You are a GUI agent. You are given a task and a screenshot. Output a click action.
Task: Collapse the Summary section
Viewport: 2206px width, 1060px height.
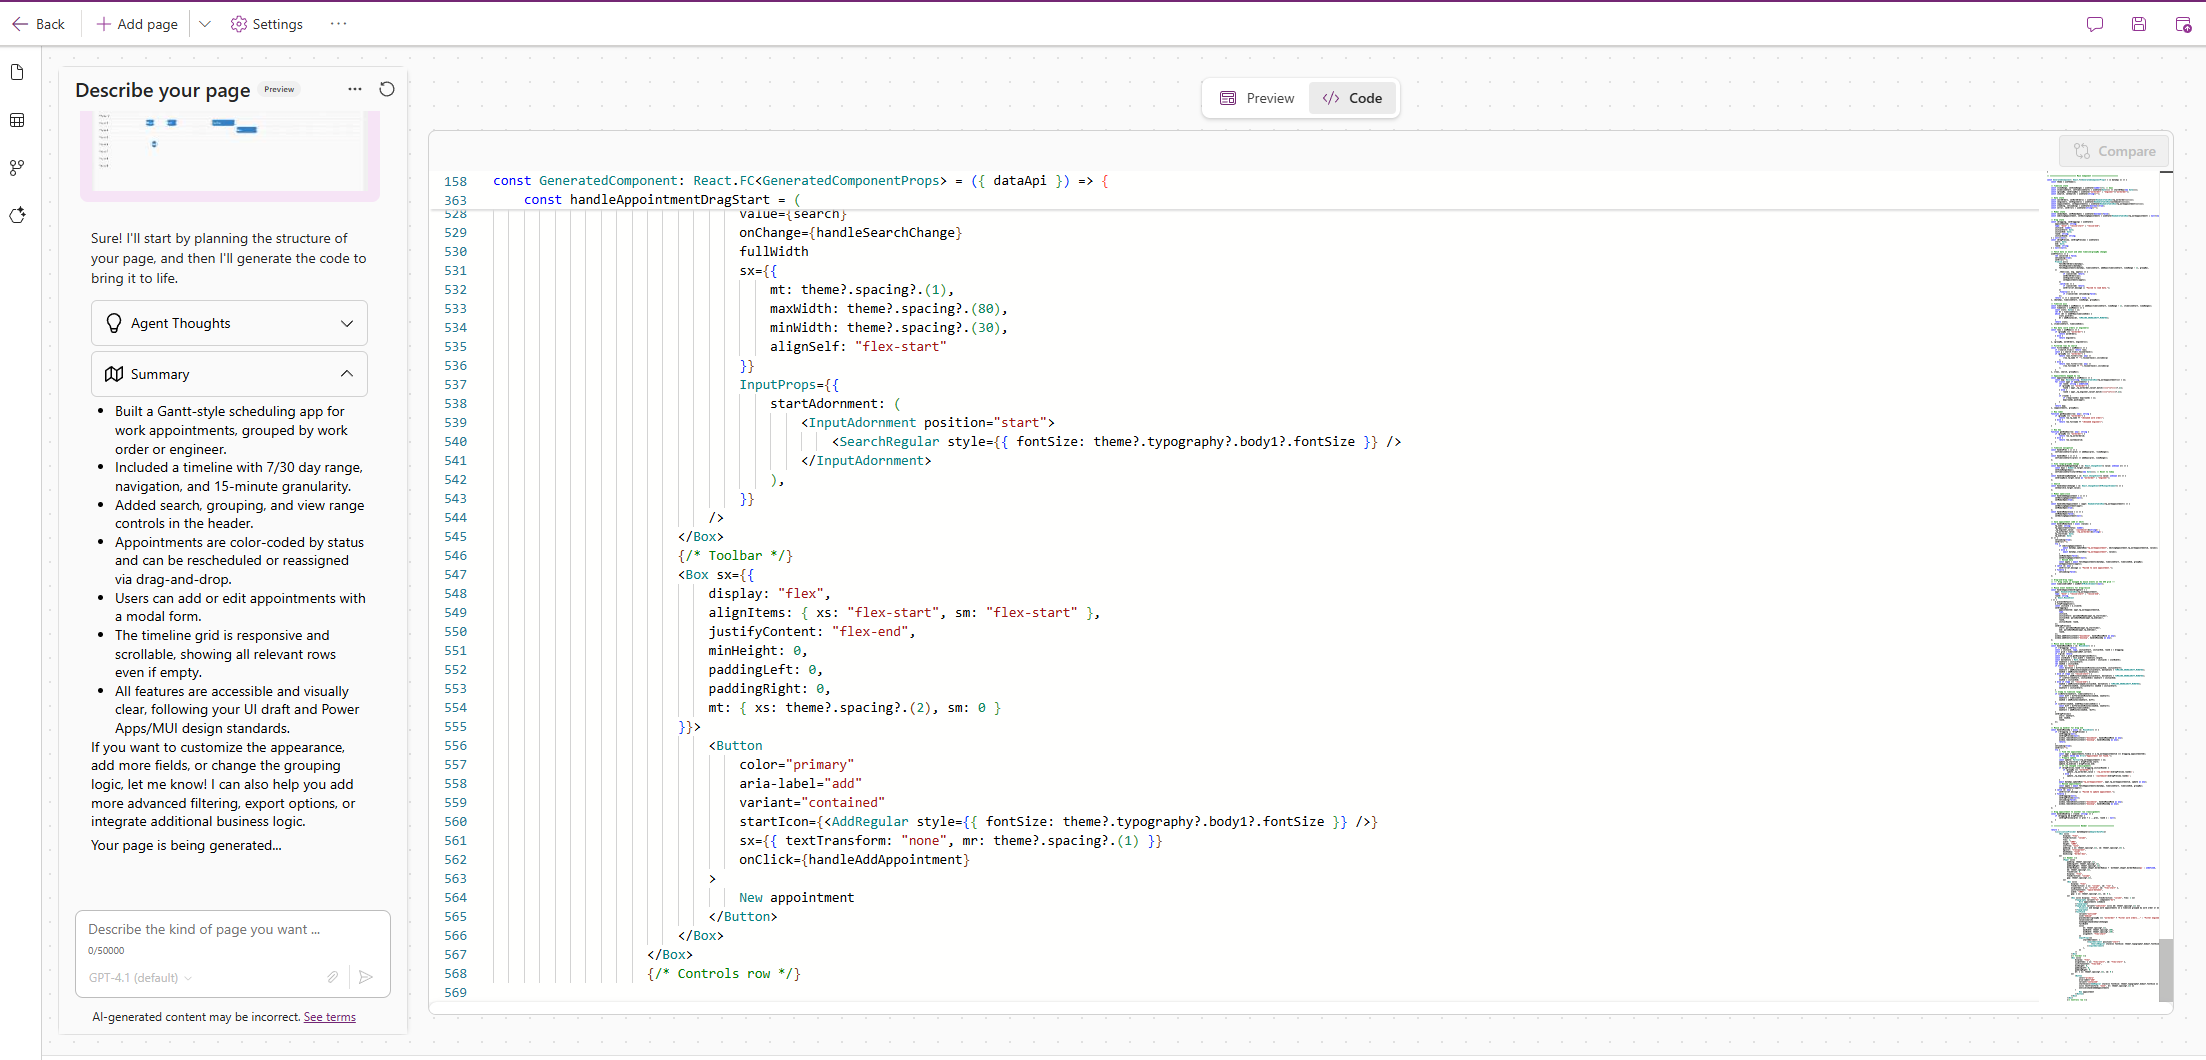(229, 374)
